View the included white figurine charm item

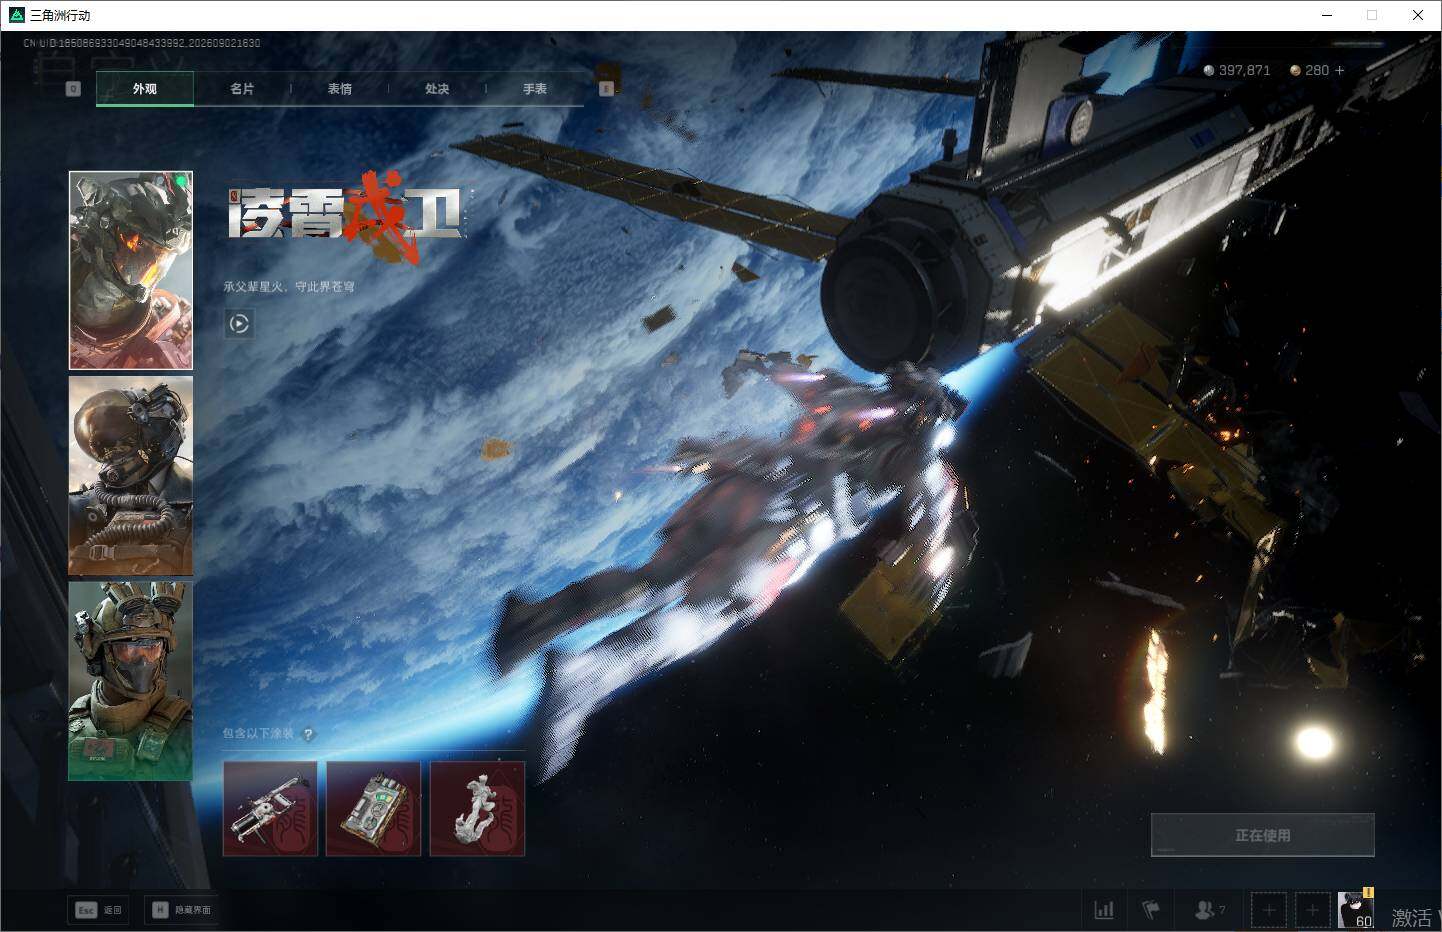click(x=477, y=809)
